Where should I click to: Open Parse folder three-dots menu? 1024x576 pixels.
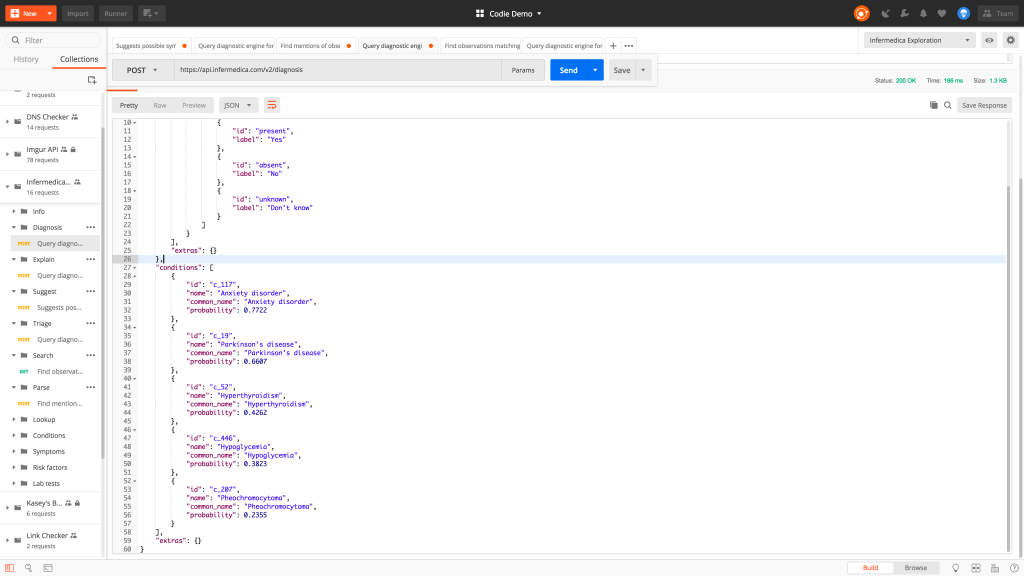point(91,387)
